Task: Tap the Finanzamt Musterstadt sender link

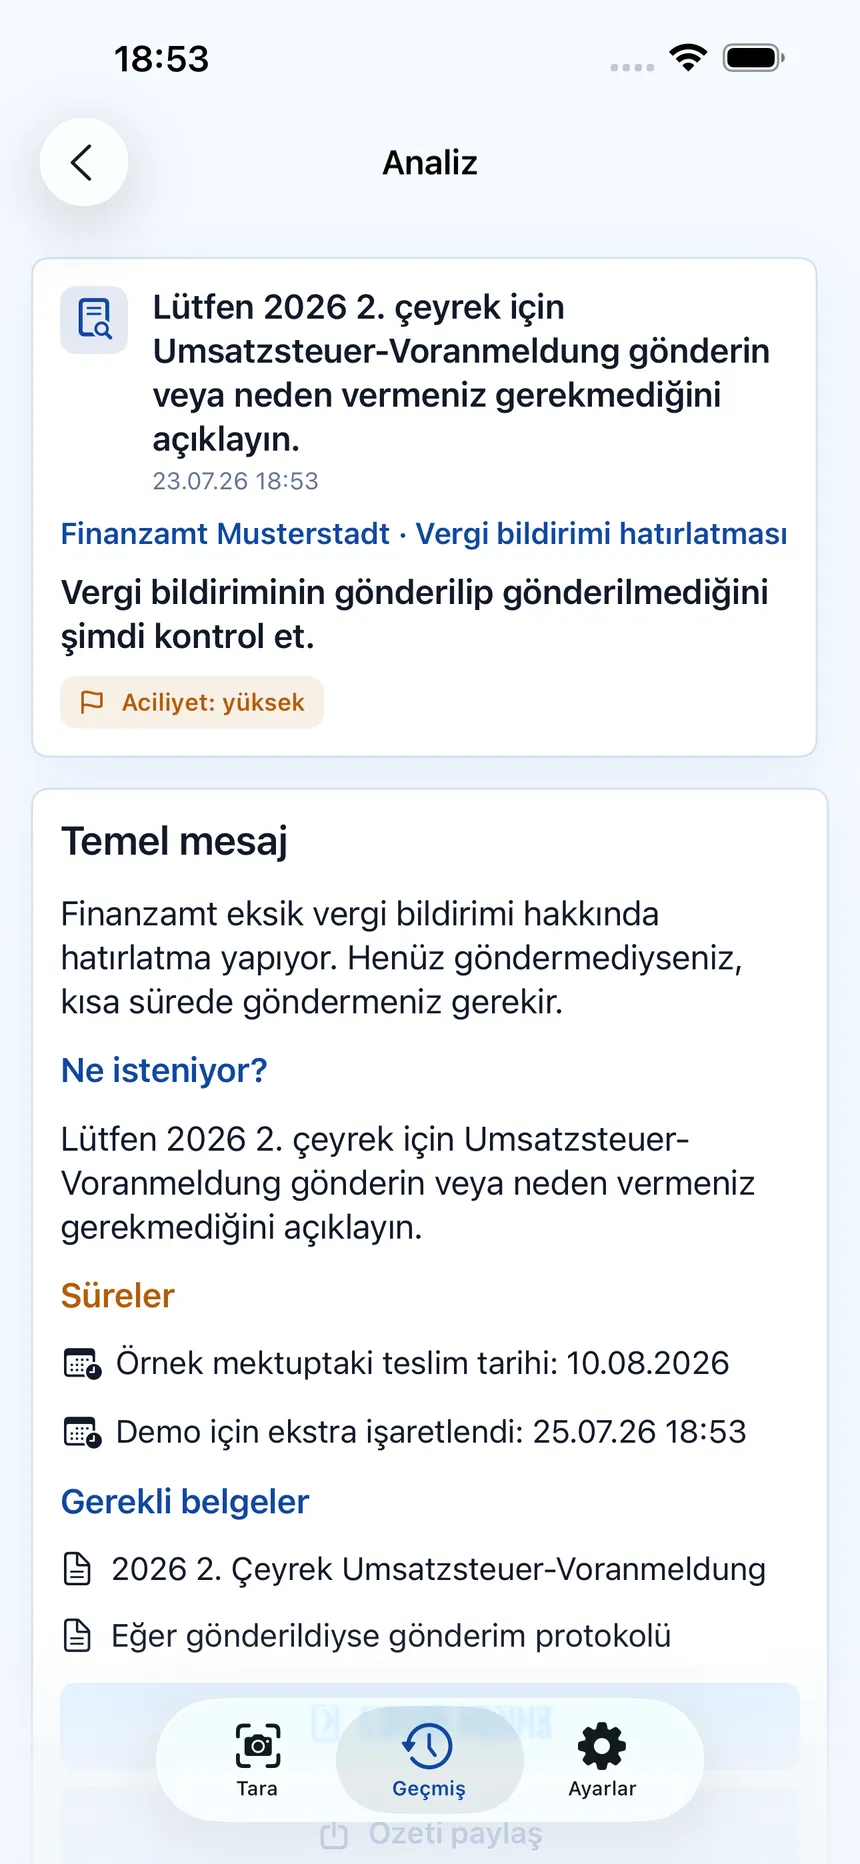Action: click(x=225, y=533)
